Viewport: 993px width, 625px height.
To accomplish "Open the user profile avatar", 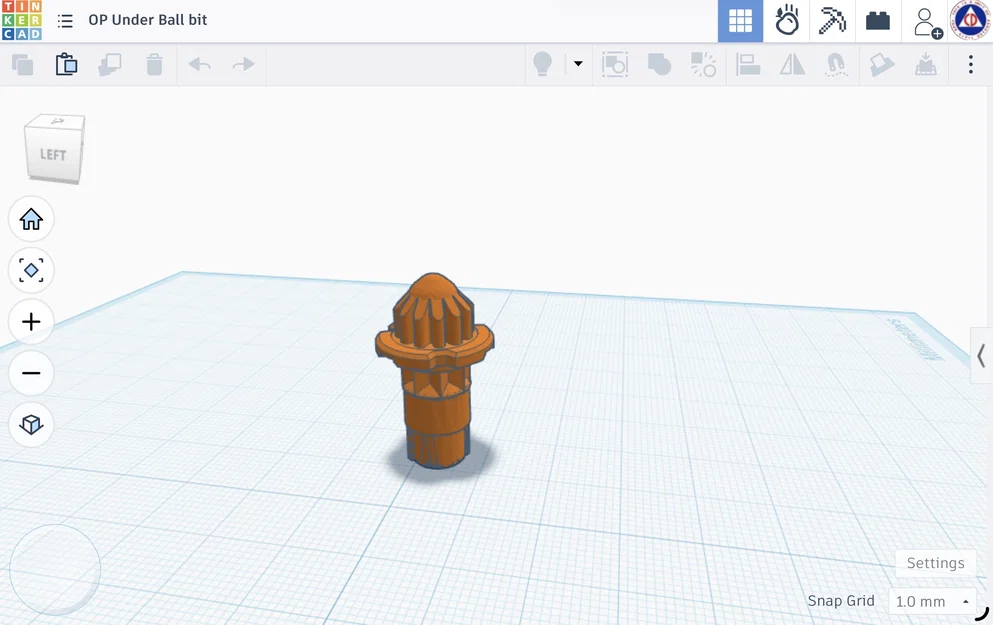I will [970, 20].
